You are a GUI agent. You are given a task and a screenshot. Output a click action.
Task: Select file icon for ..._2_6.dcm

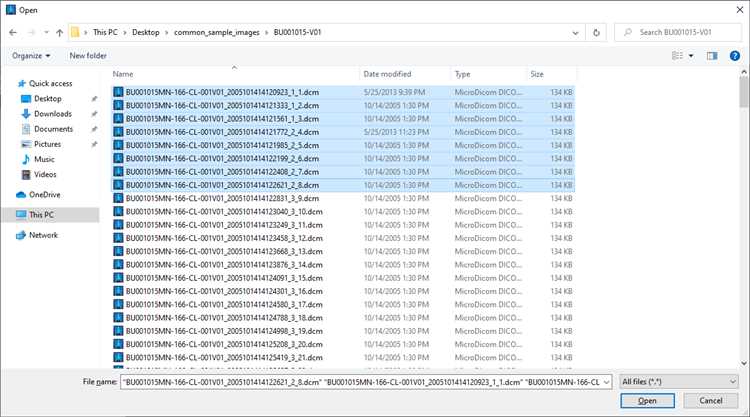pyautogui.click(x=118, y=159)
